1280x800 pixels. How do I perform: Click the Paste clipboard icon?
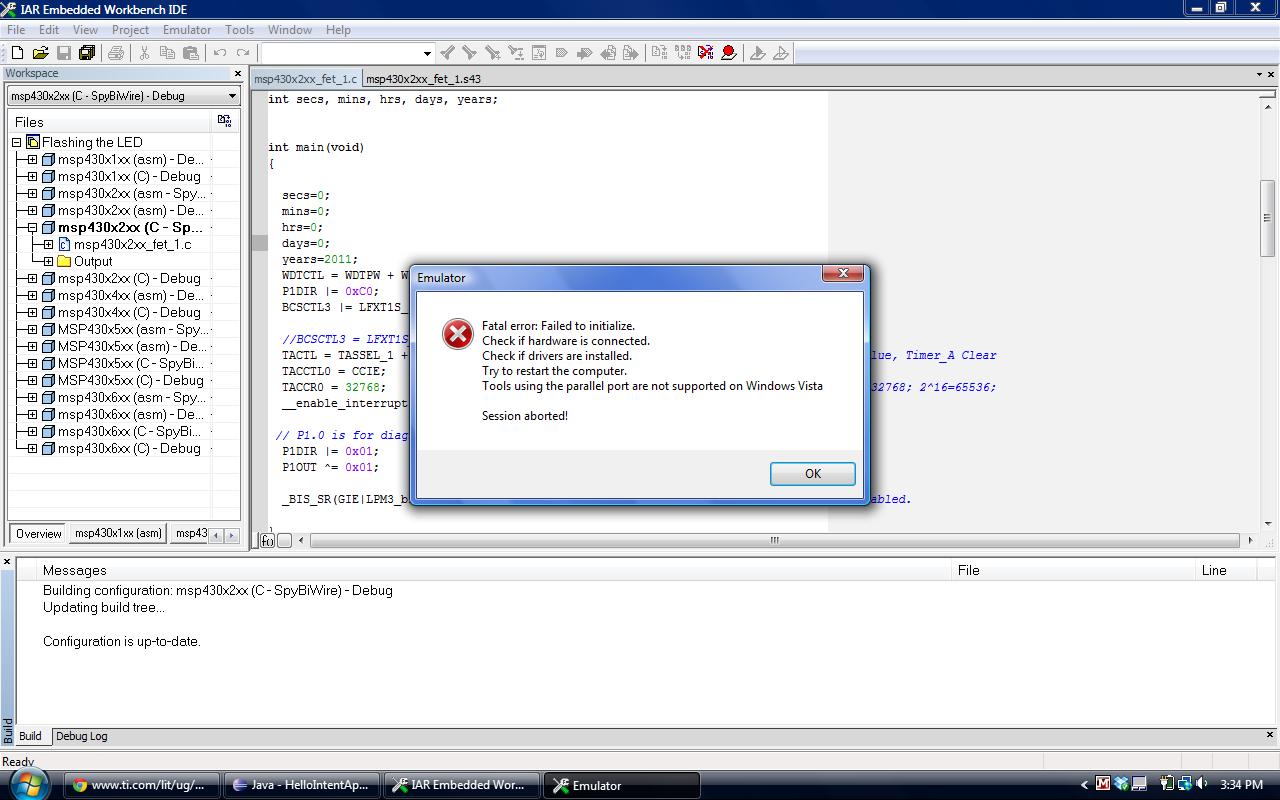(191, 53)
